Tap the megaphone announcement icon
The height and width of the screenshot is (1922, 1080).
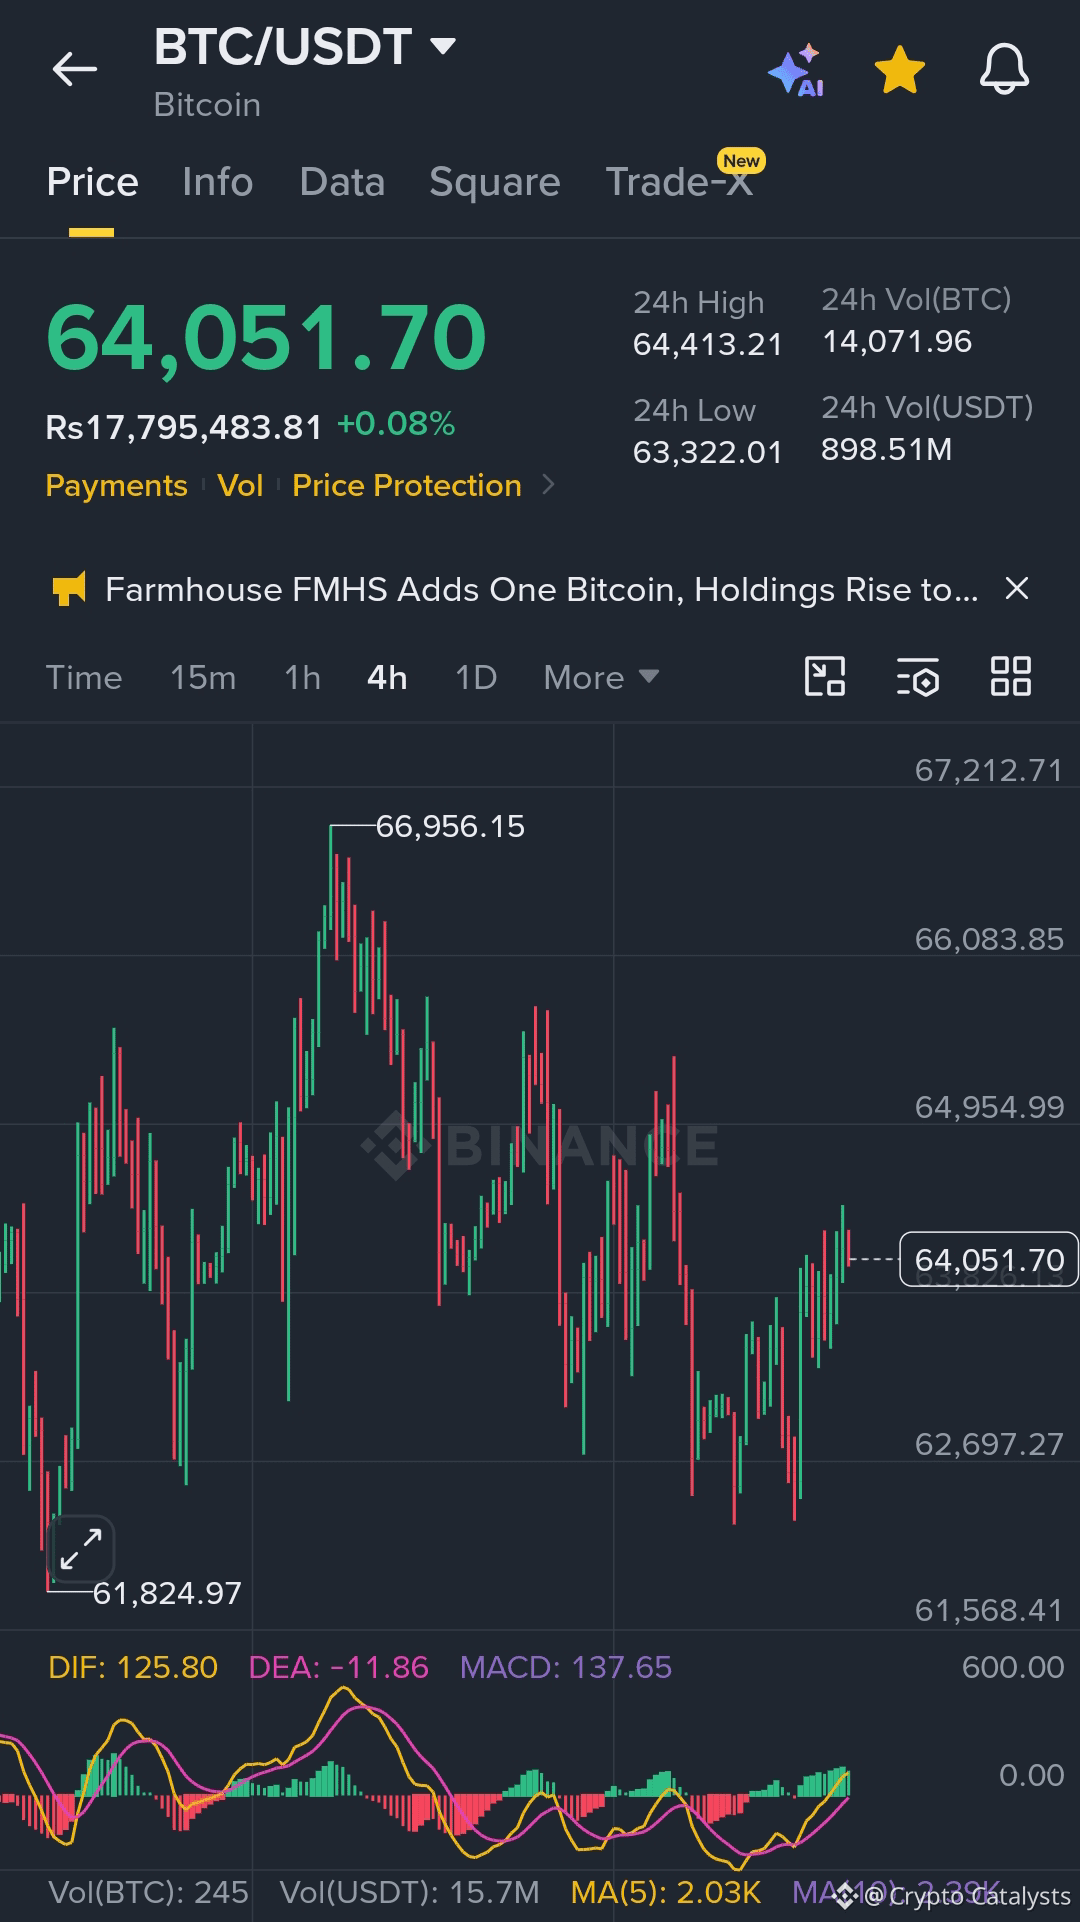click(x=69, y=590)
